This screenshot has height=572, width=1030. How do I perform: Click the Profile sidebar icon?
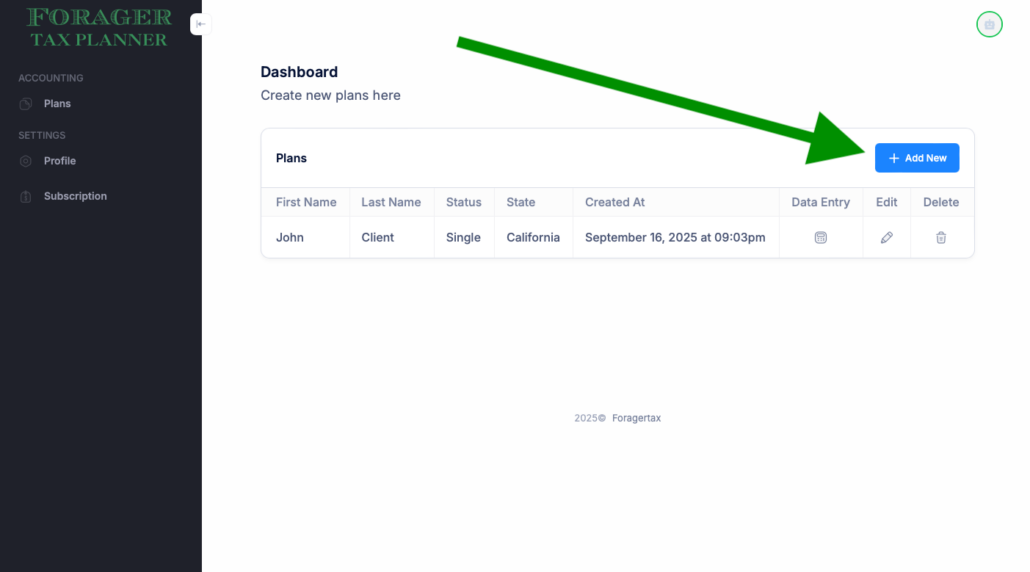pyautogui.click(x=26, y=161)
